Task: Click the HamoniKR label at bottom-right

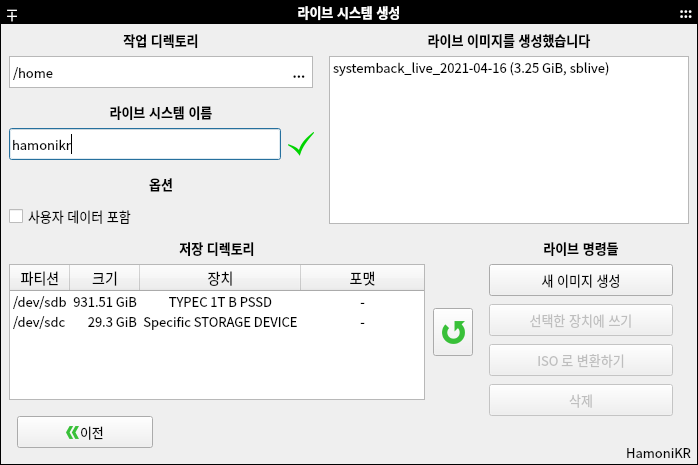Action: tap(658, 453)
